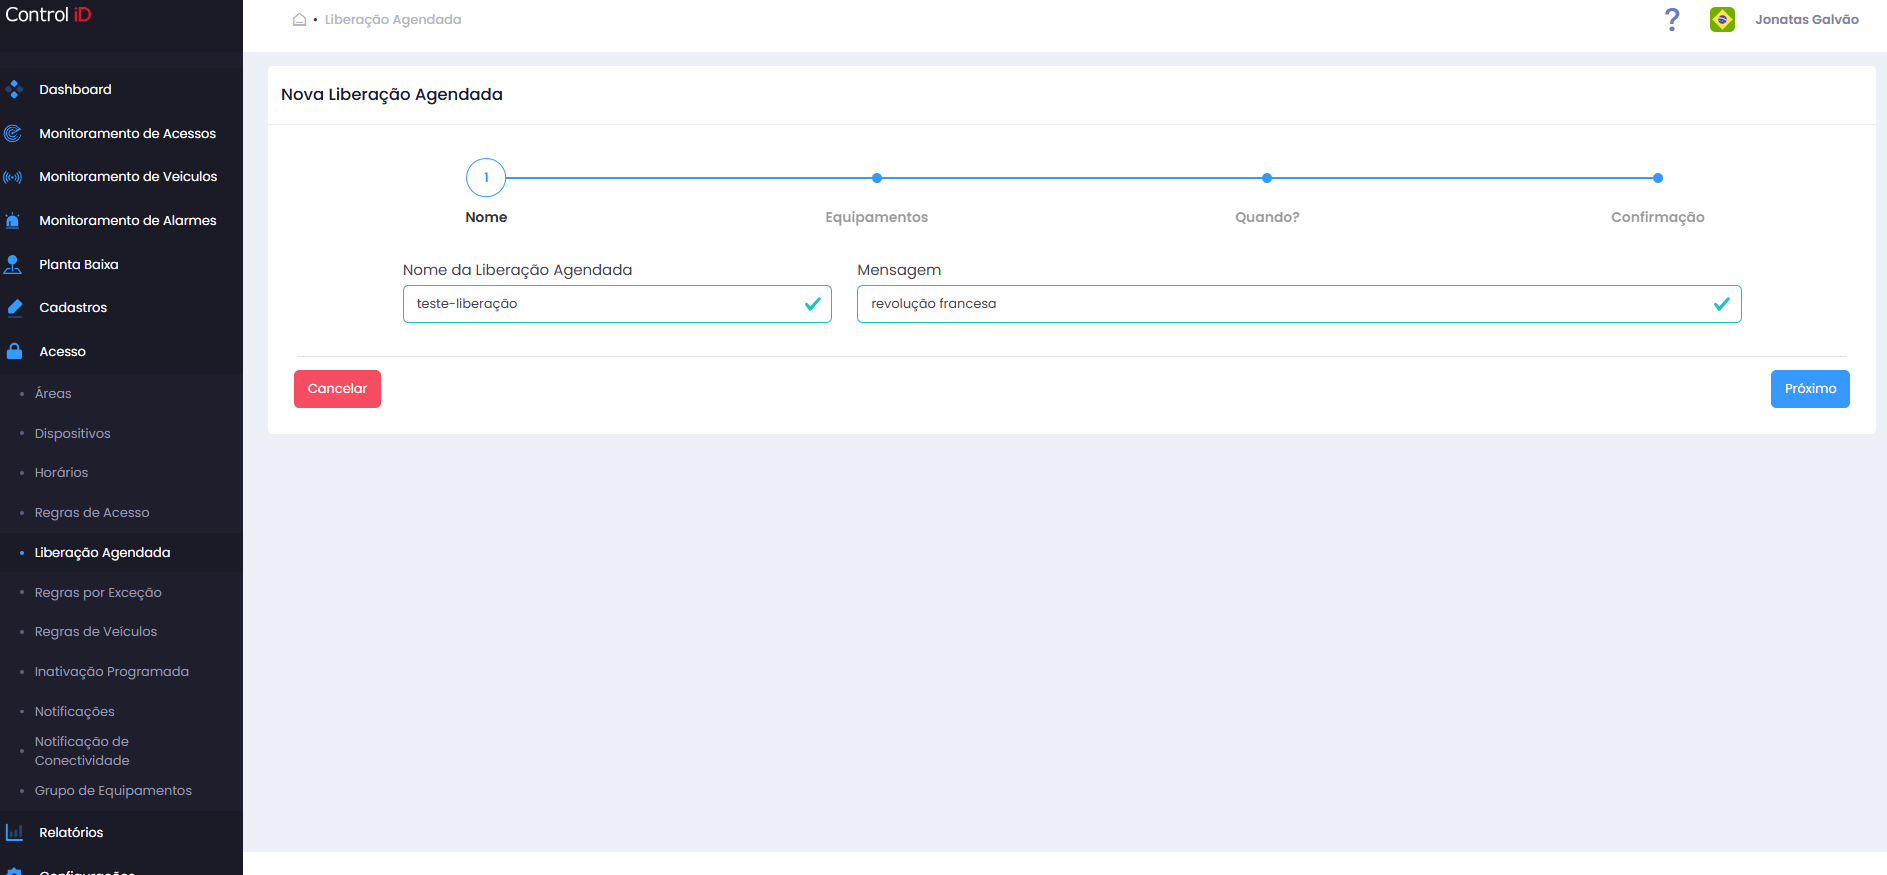Click the Monitoramento de Veículos signal icon
The image size is (1887, 875).
click(13, 177)
